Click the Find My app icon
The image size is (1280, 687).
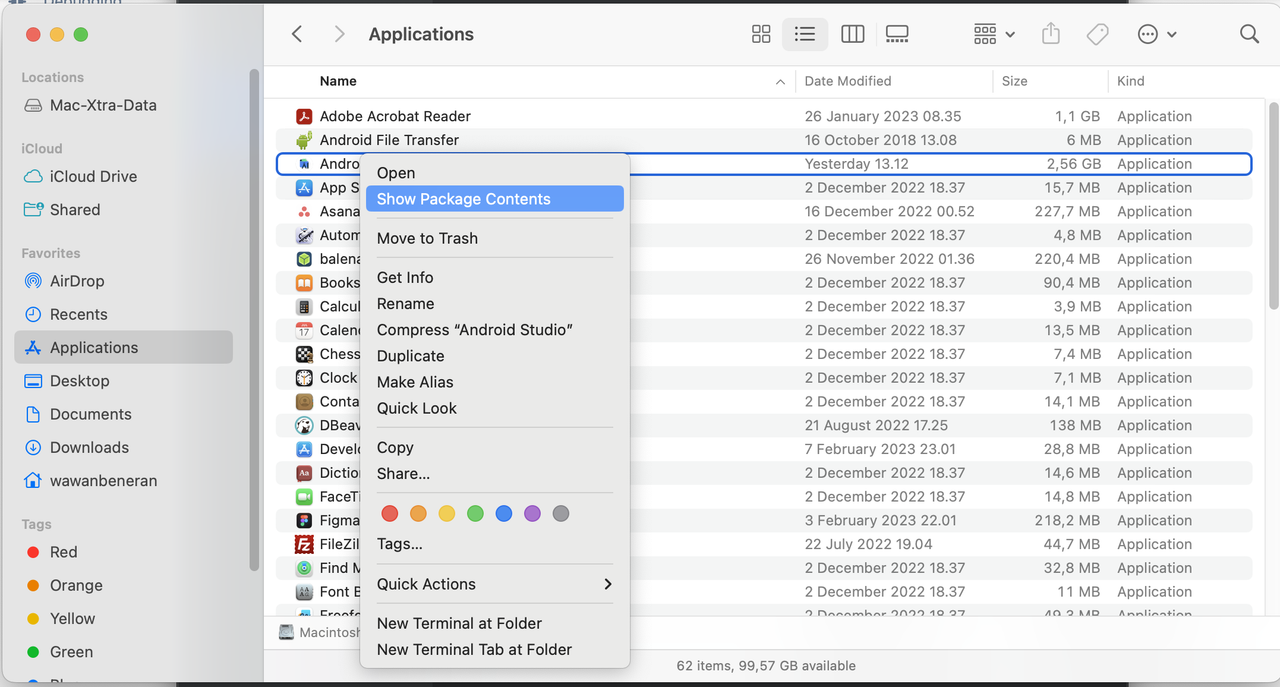point(304,568)
